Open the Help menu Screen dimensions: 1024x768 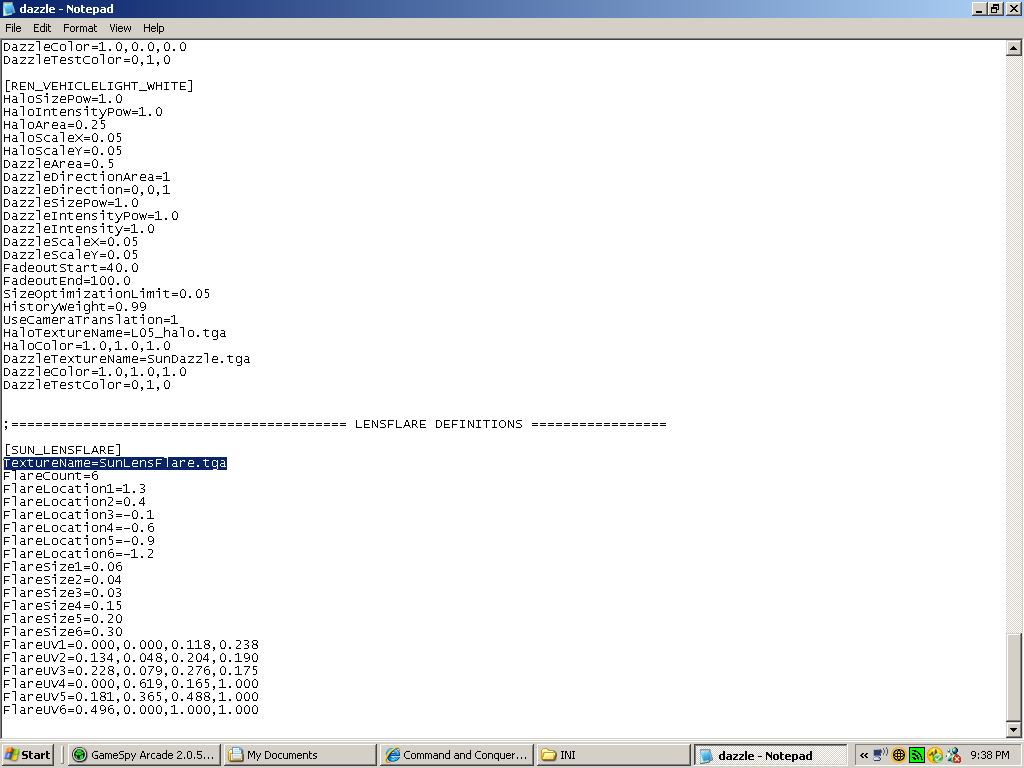tap(153, 28)
